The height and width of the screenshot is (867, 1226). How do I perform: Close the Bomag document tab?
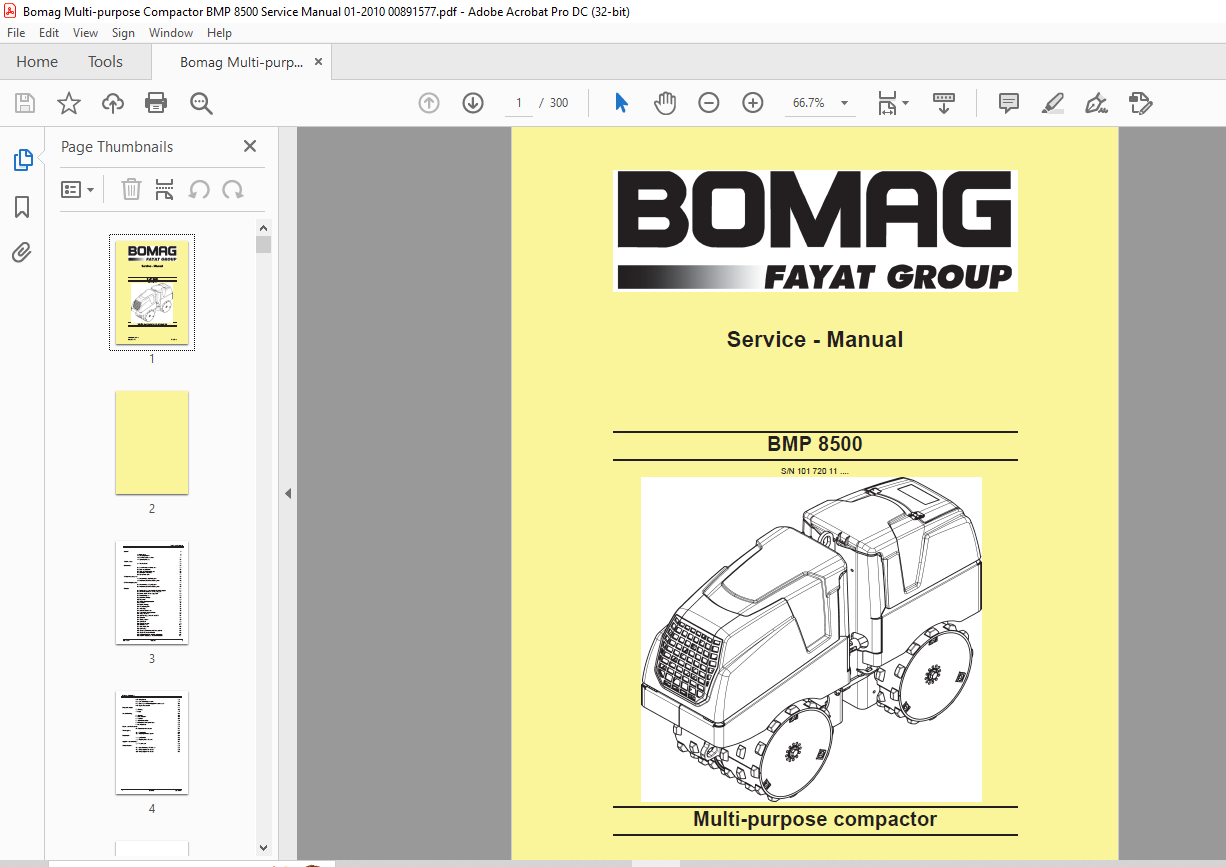[x=319, y=62]
